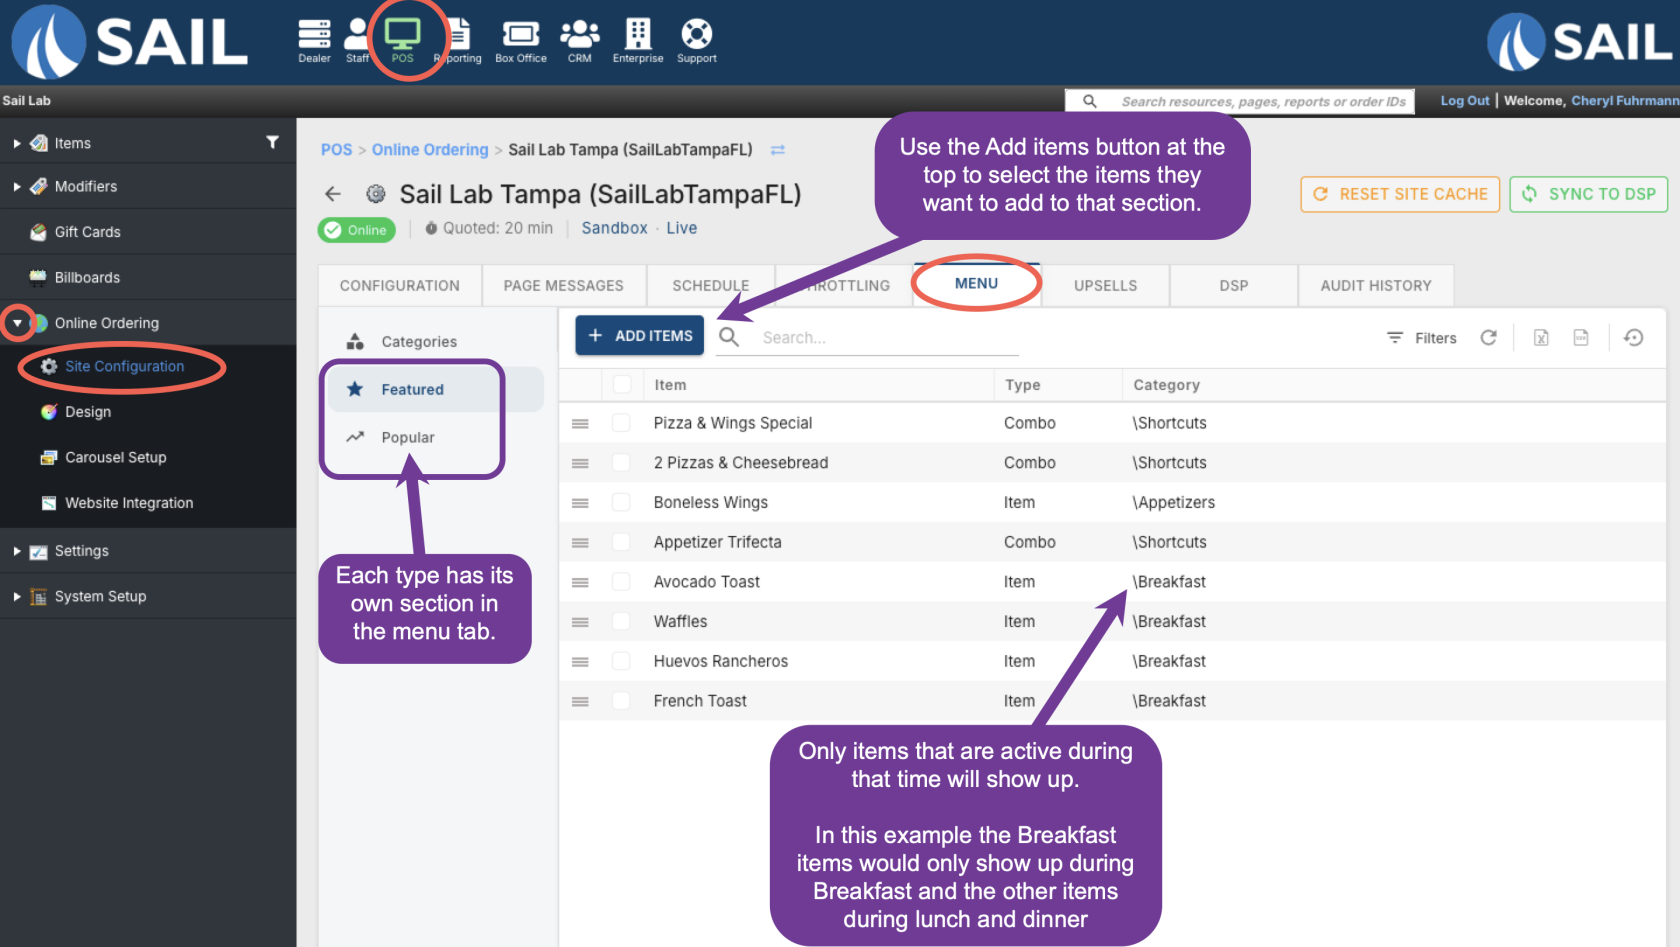This screenshot has height=947, width=1680.
Task: Click the sidebar filter funnel icon
Action: [272, 142]
